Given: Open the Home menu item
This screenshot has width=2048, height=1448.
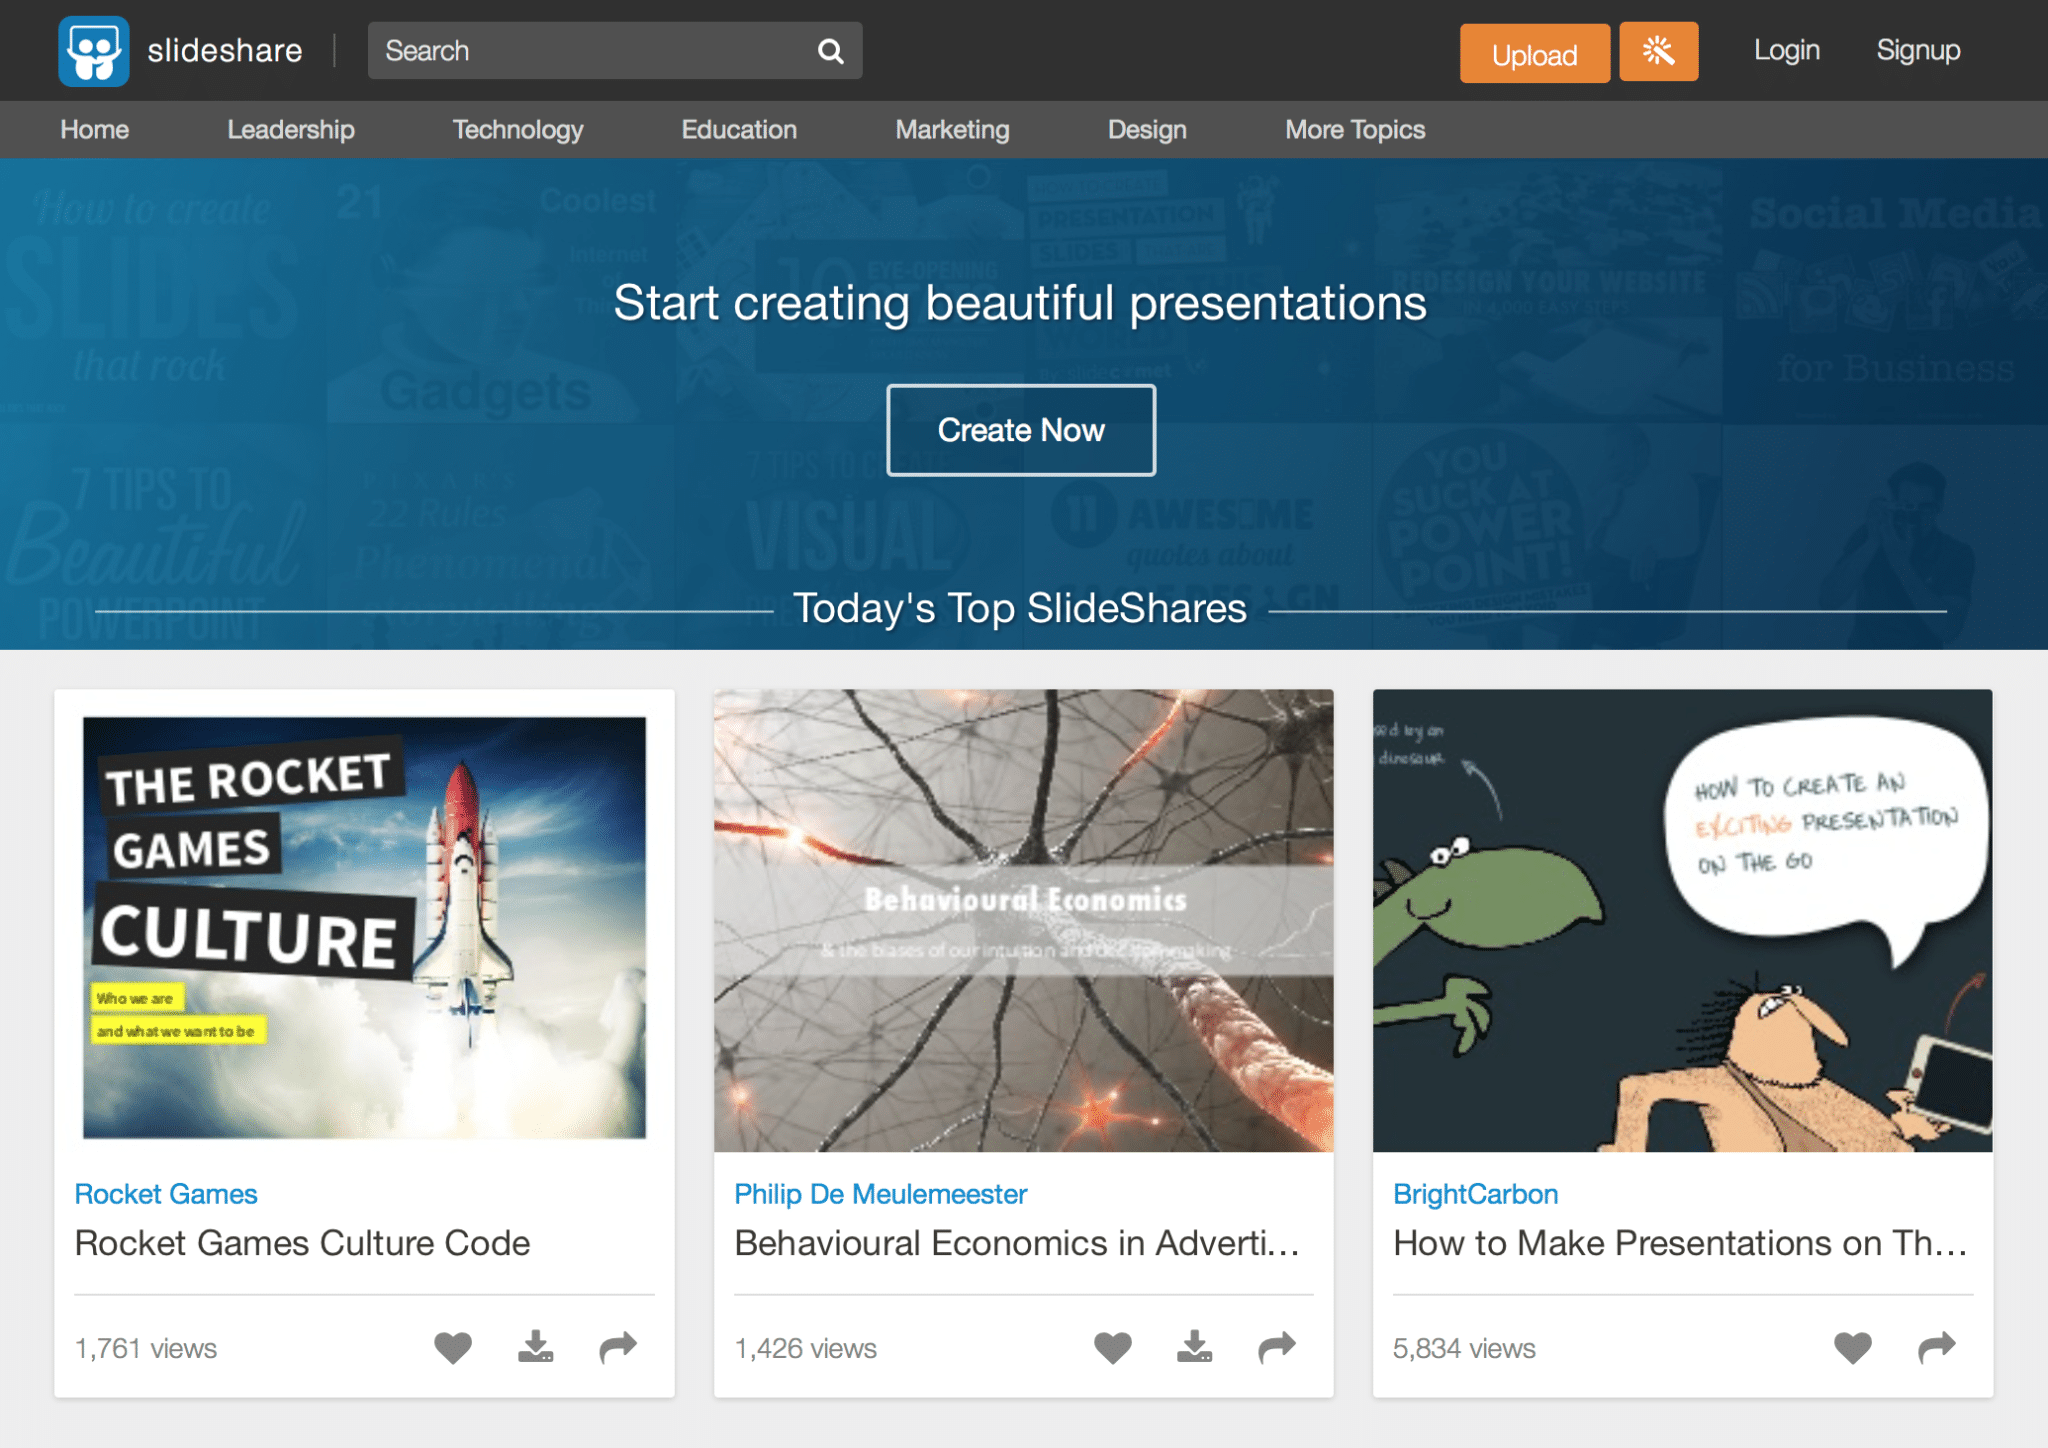Looking at the screenshot, I should [x=95, y=130].
